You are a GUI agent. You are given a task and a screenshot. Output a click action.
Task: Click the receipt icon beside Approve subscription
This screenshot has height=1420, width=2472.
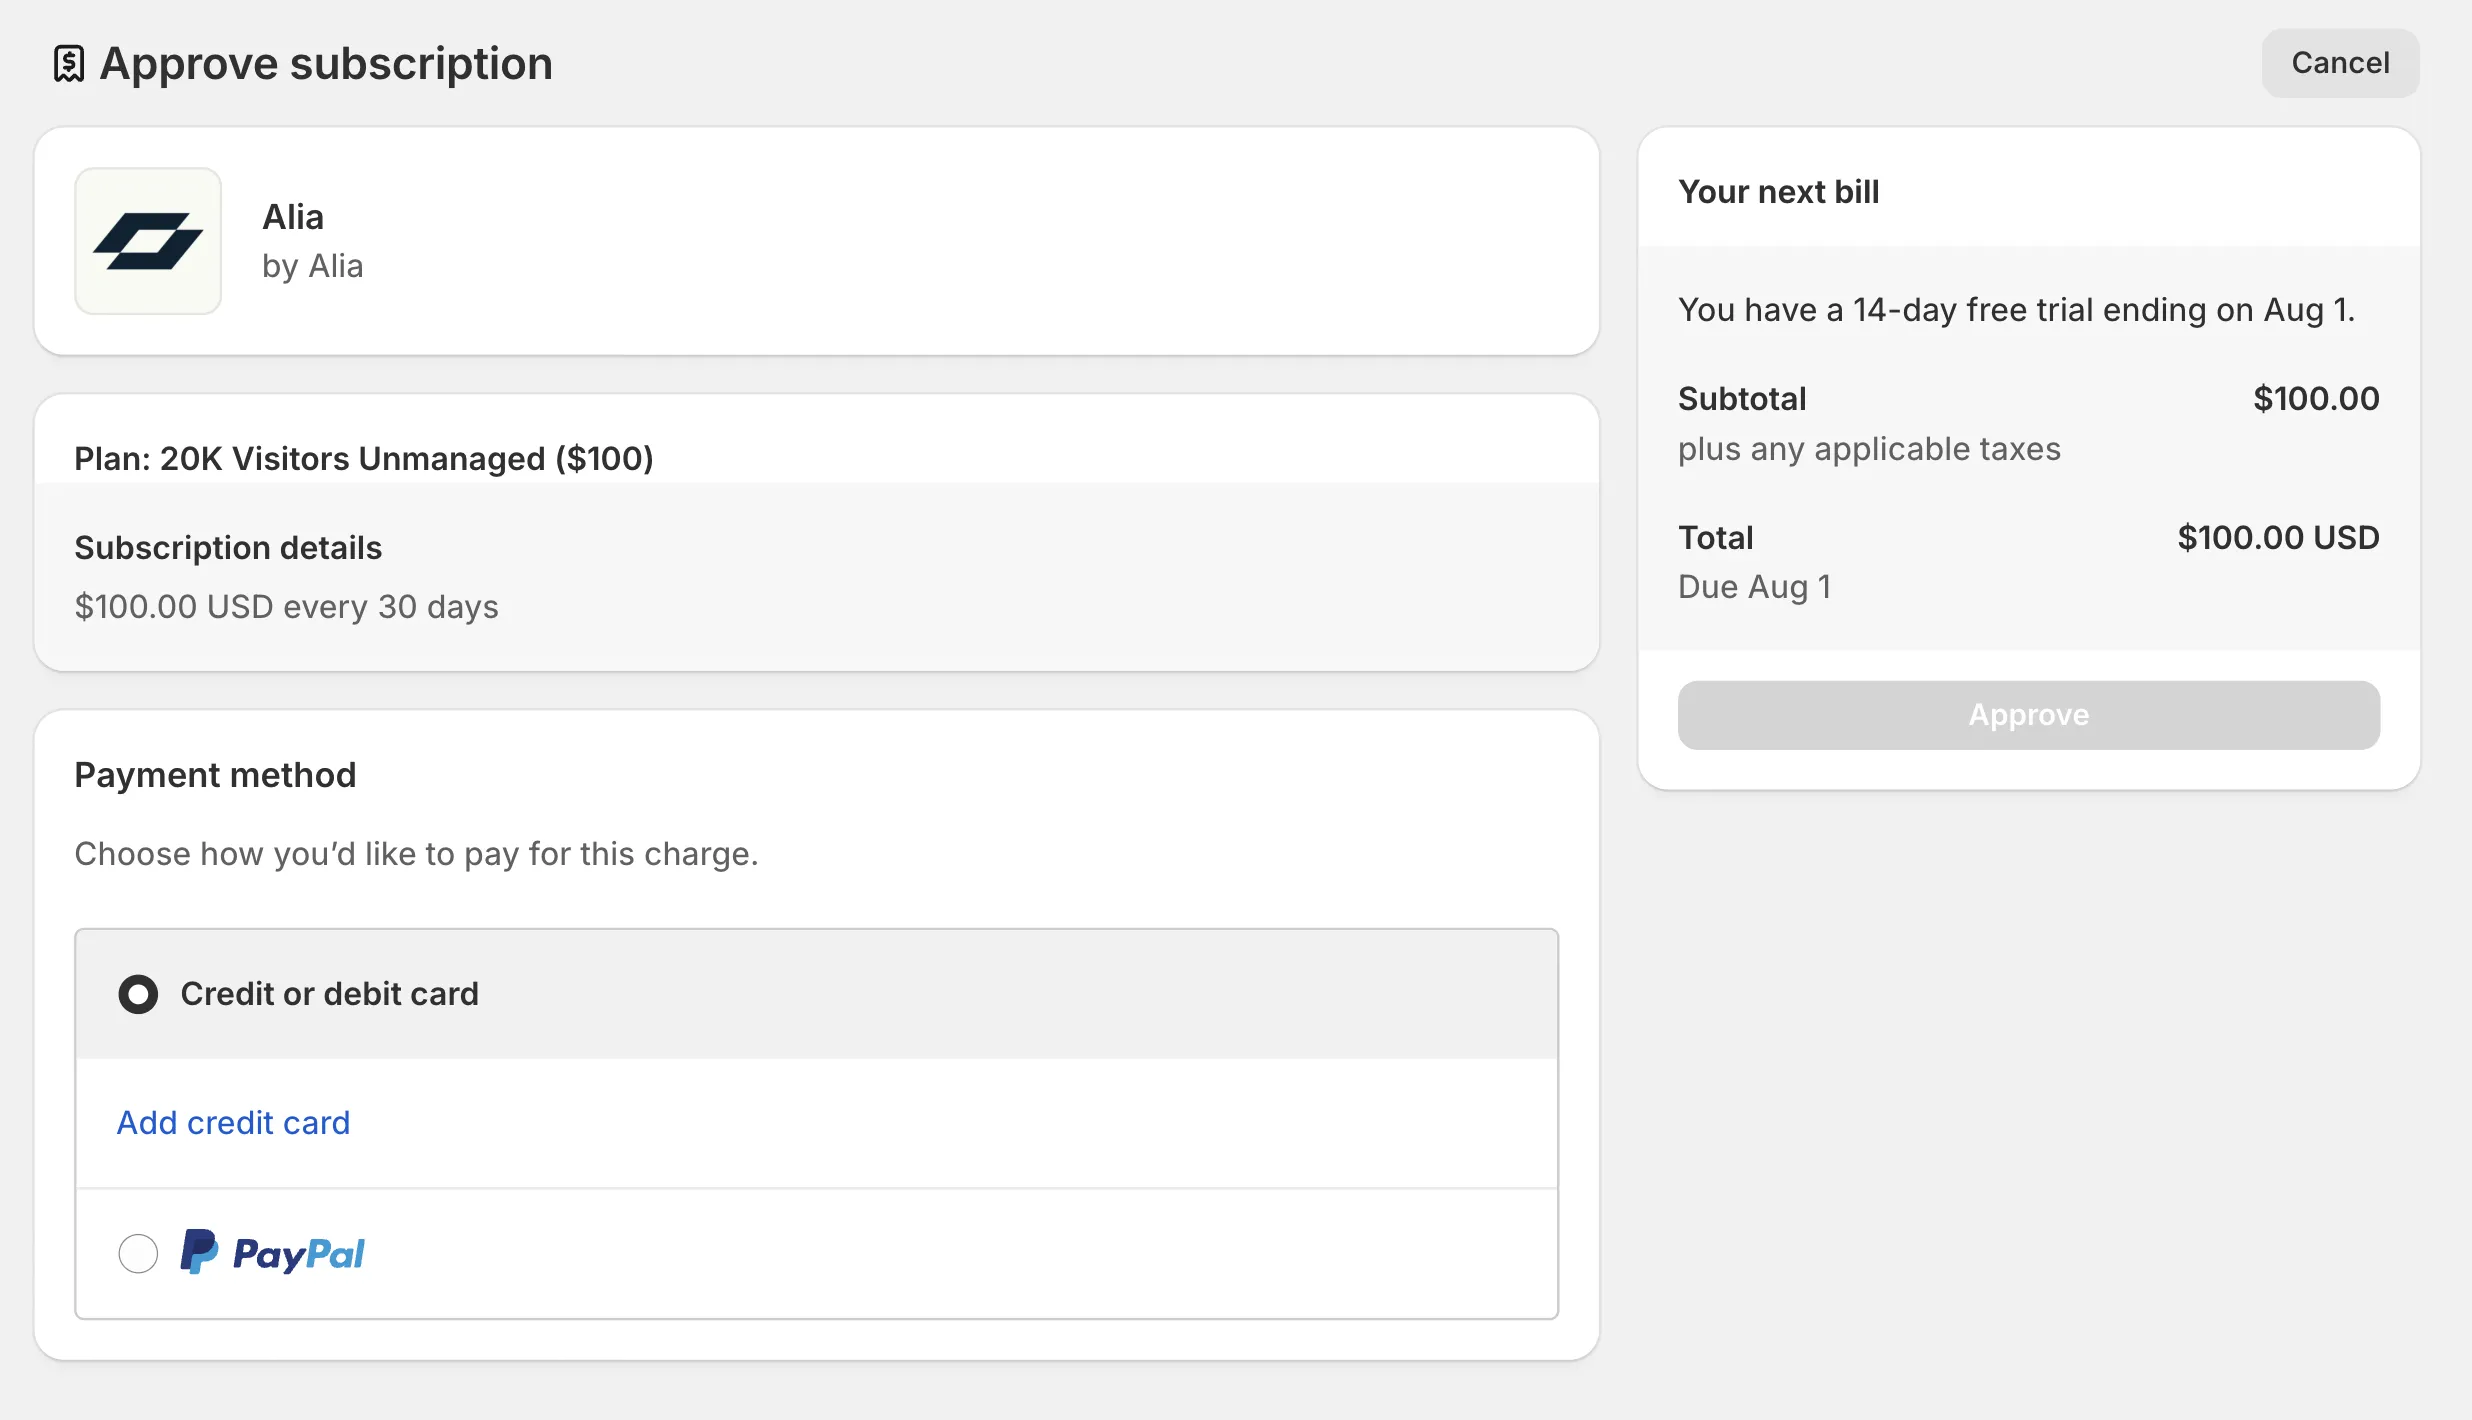click(68, 64)
